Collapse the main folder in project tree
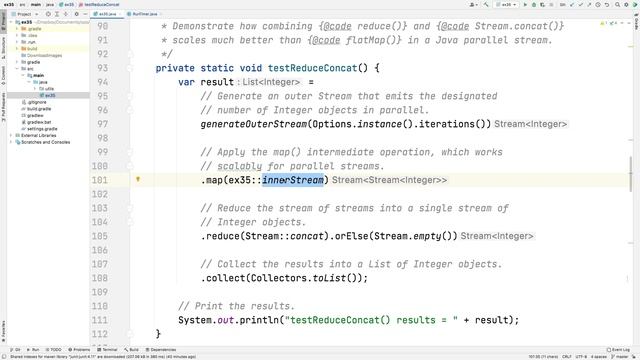 23,75
